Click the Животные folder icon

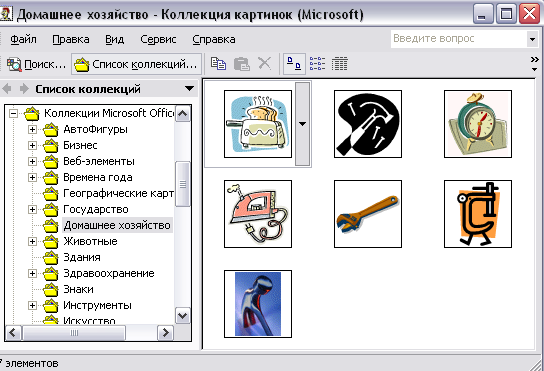pyautogui.click(x=51, y=241)
